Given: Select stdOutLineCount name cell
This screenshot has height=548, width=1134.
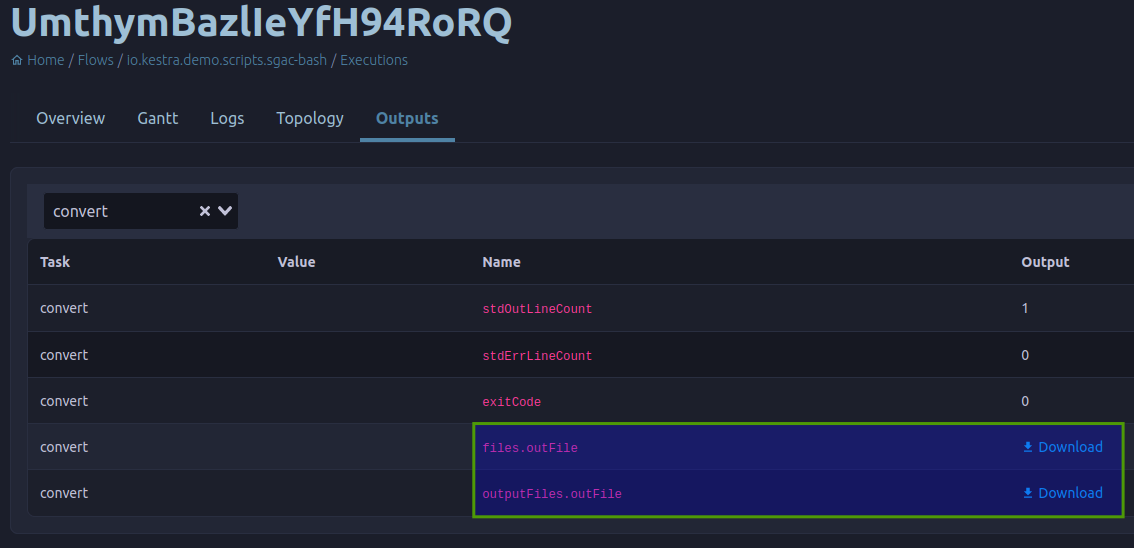Looking at the screenshot, I should (x=537, y=309).
